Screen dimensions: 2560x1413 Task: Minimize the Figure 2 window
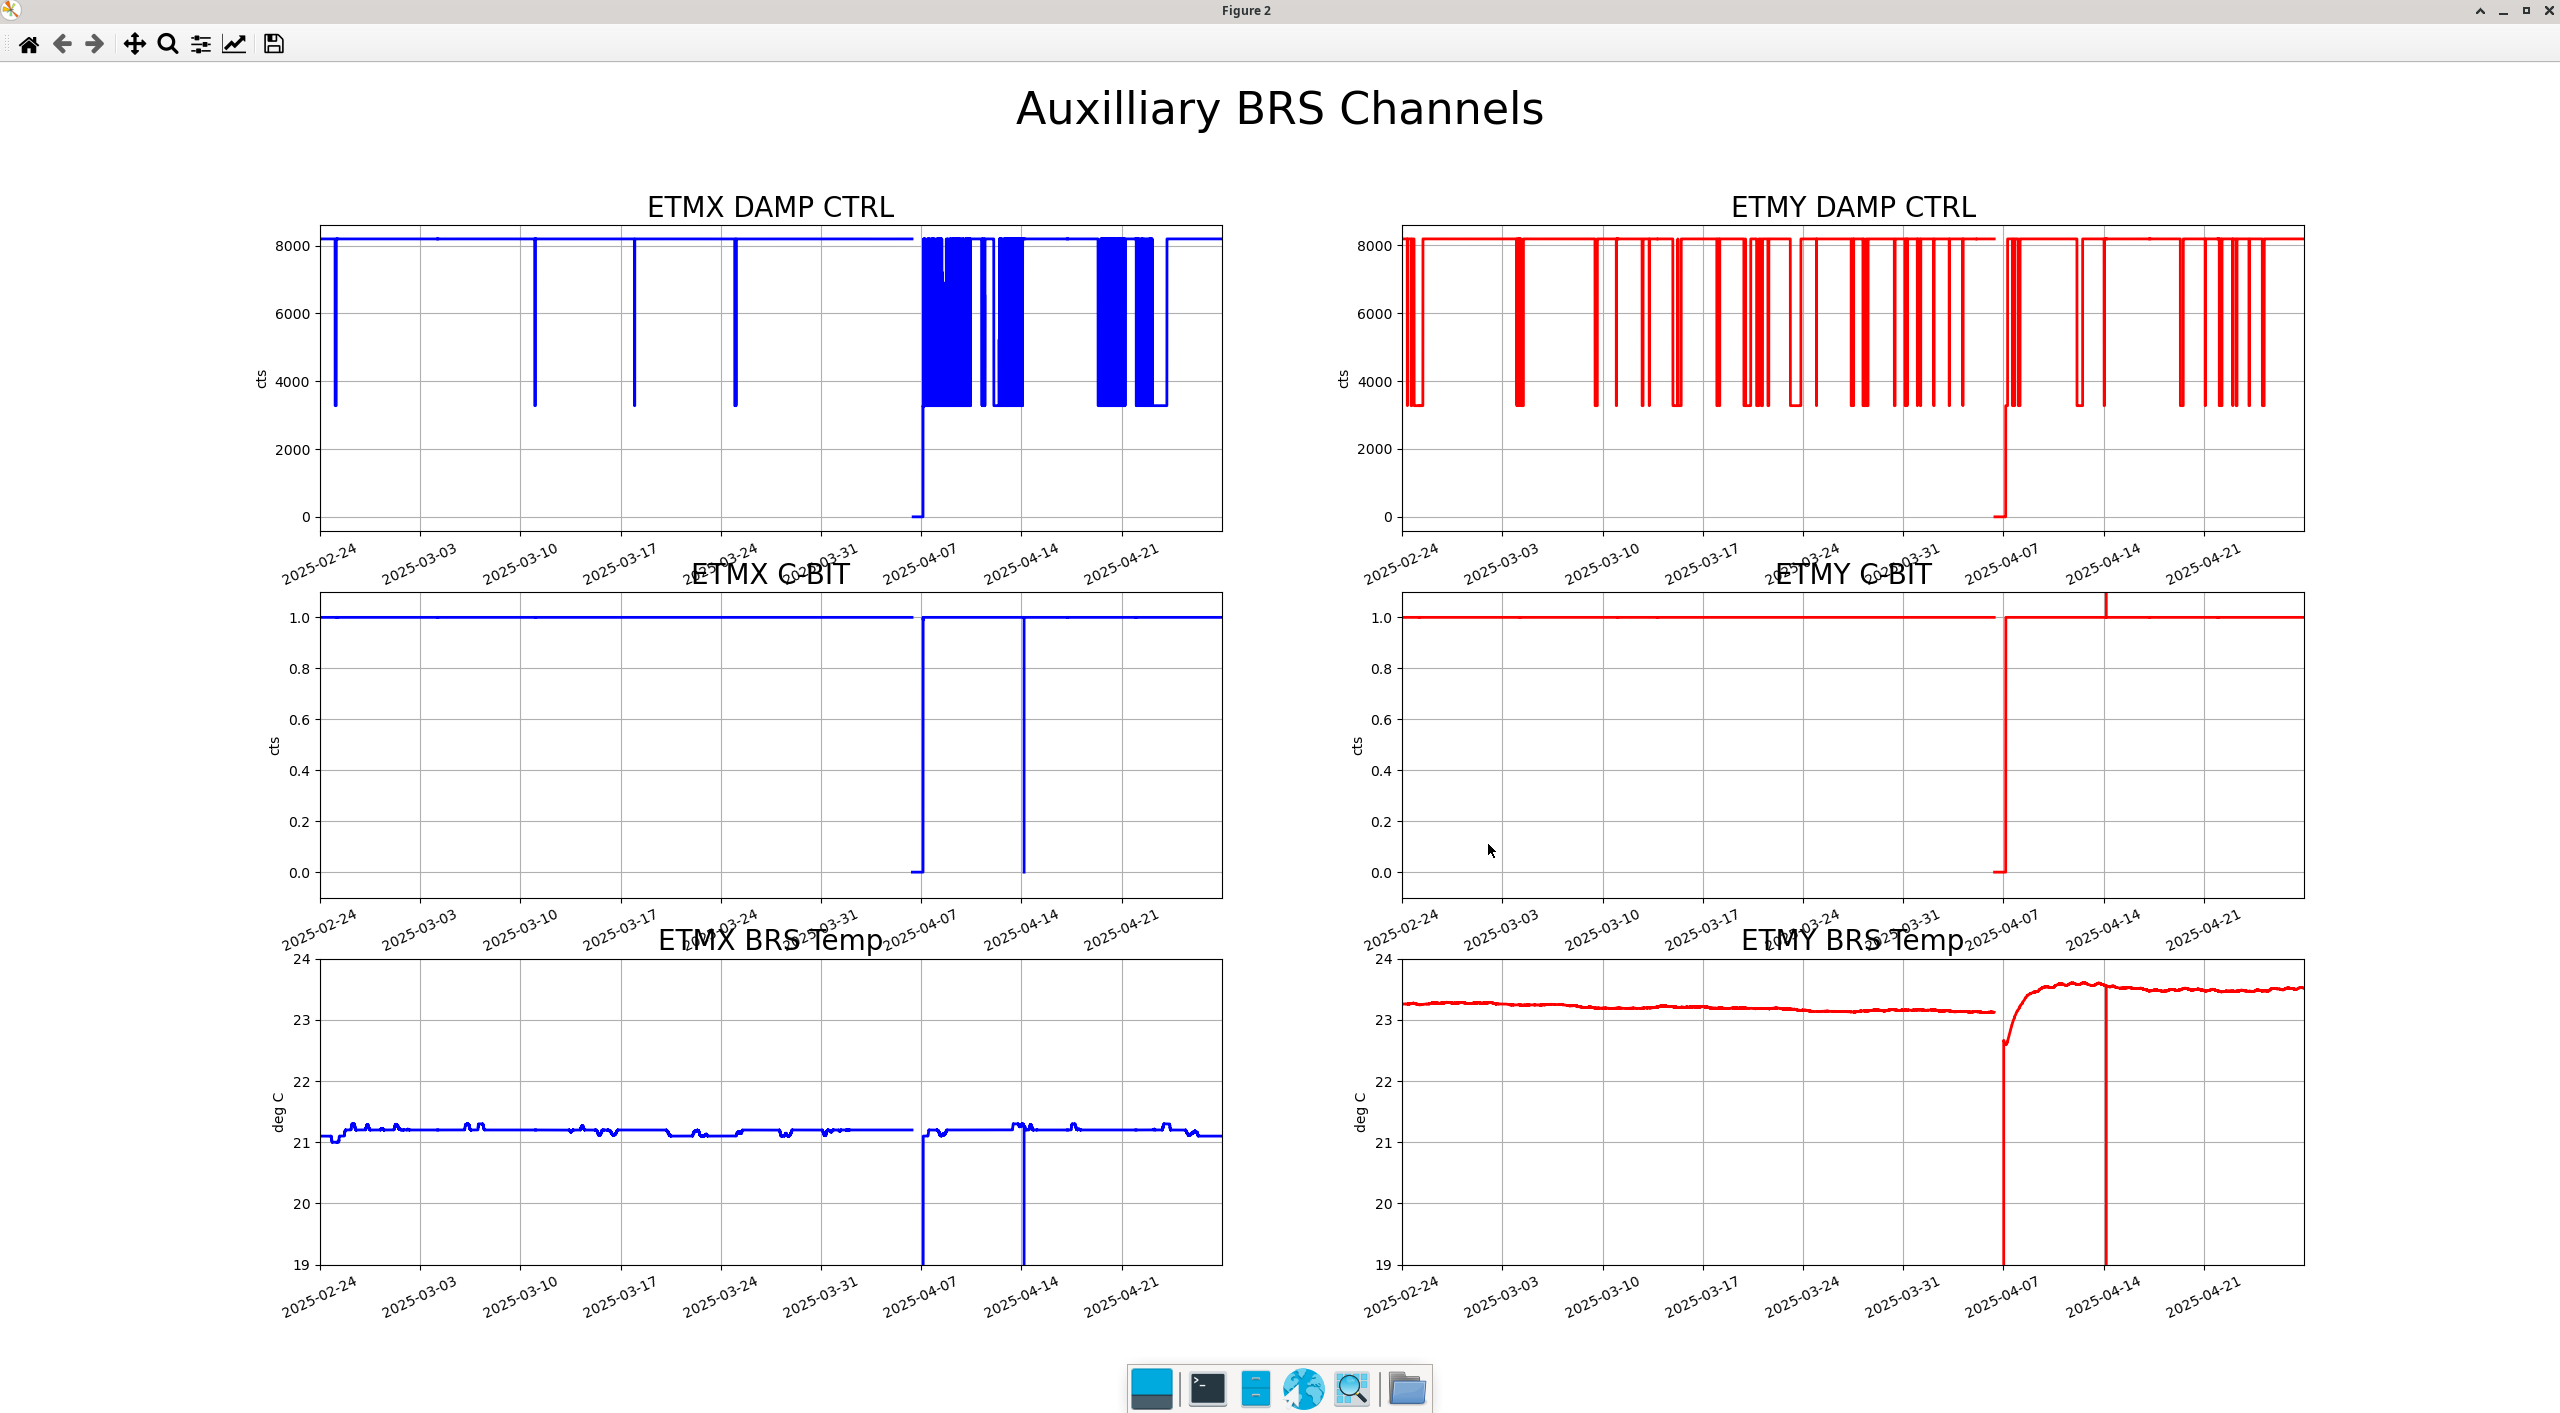point(2503,11)
